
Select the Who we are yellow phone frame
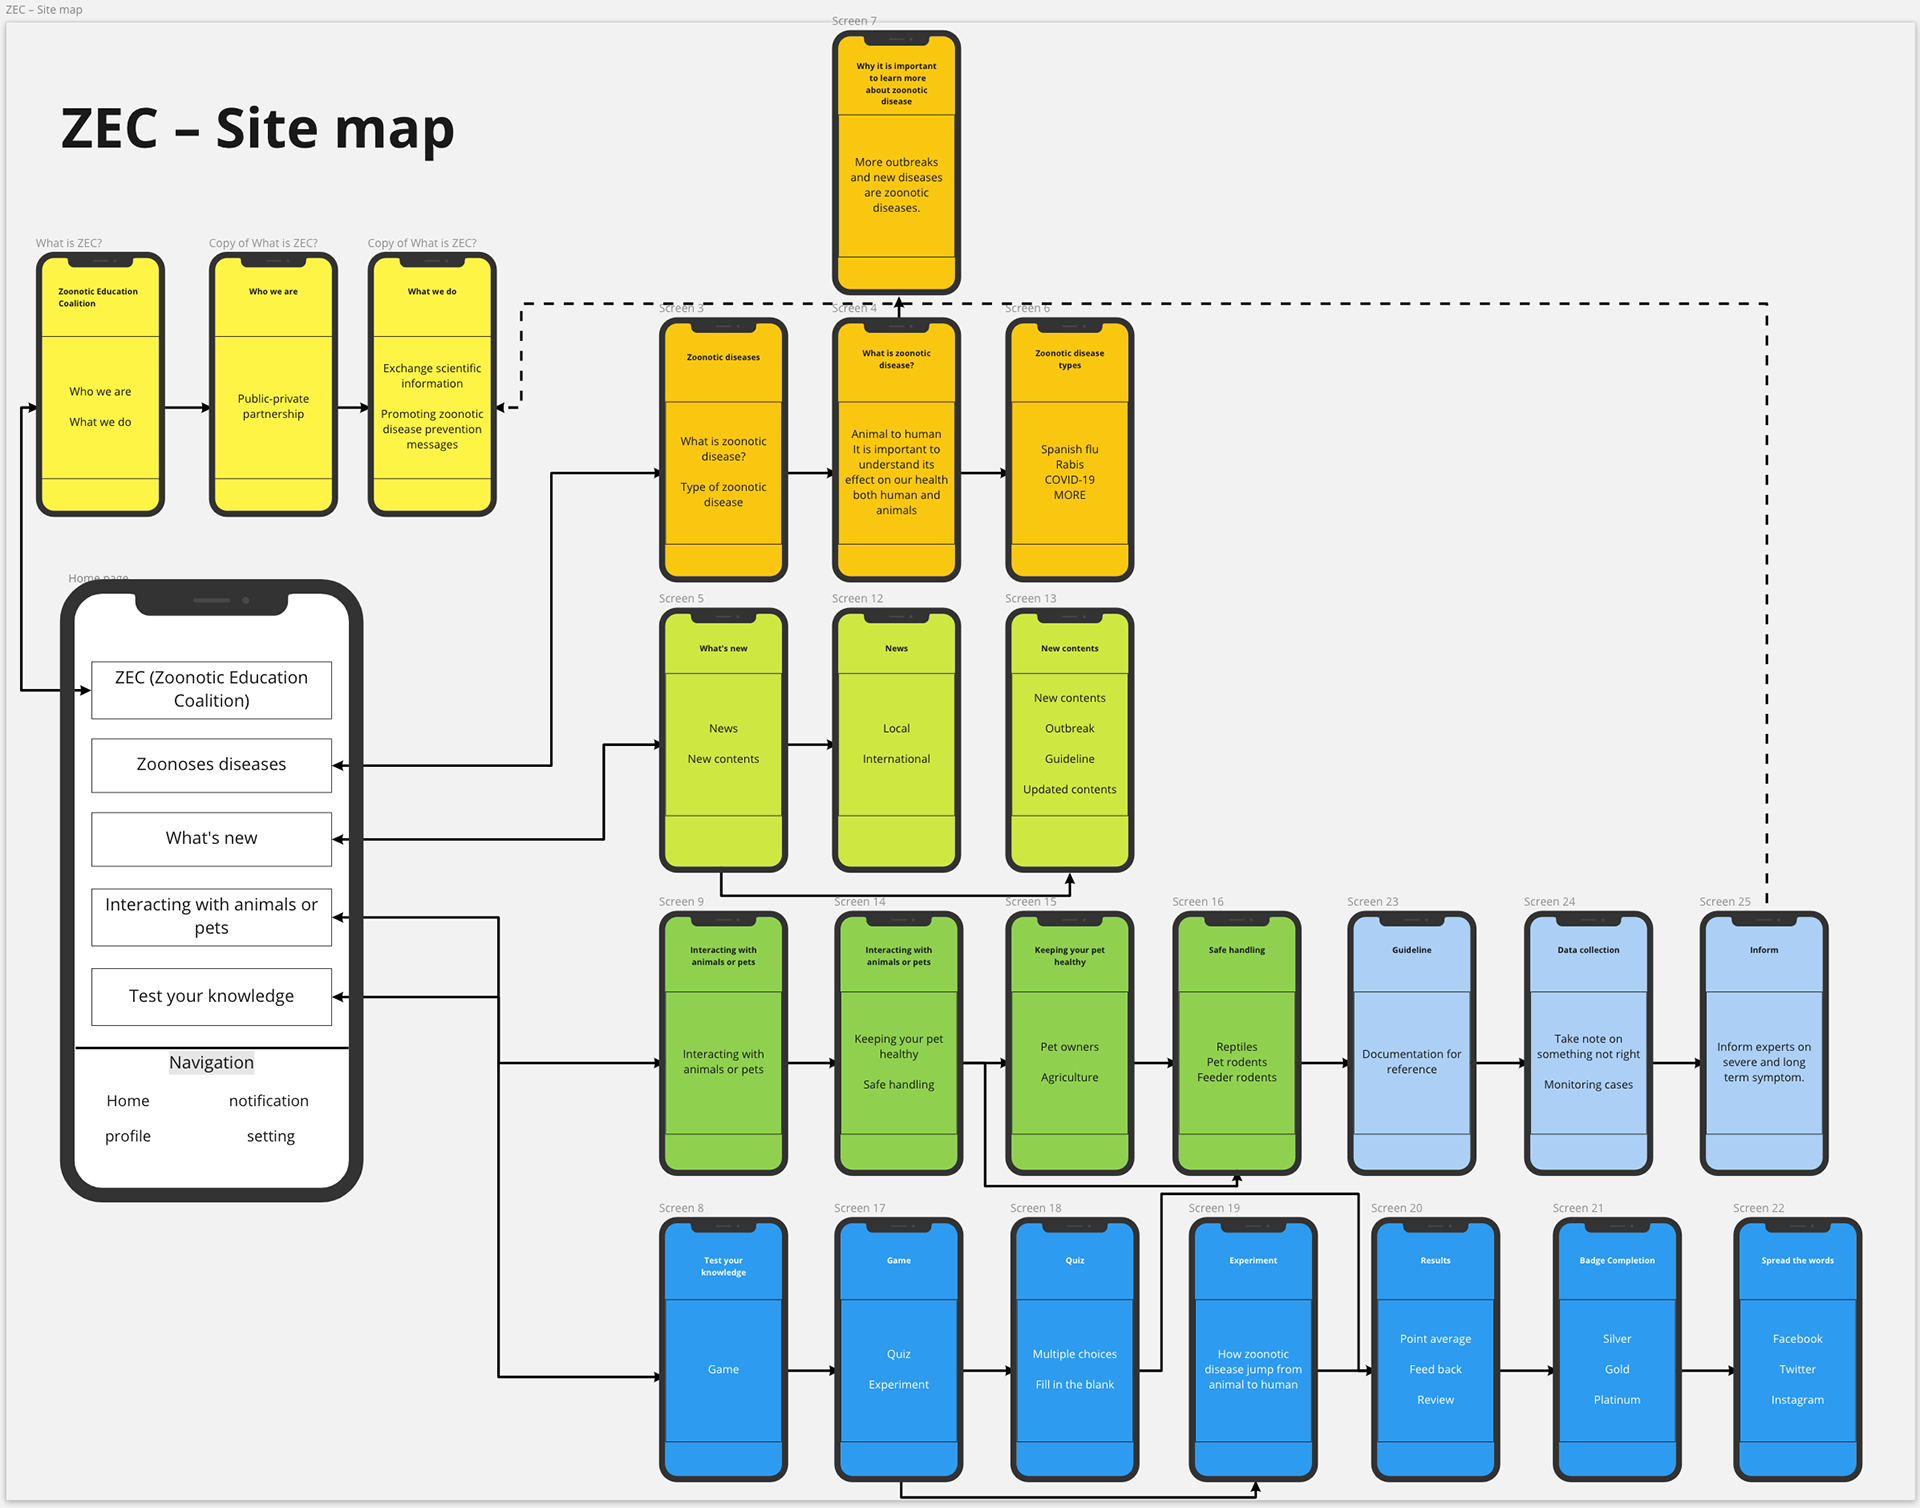coord(273,384)
